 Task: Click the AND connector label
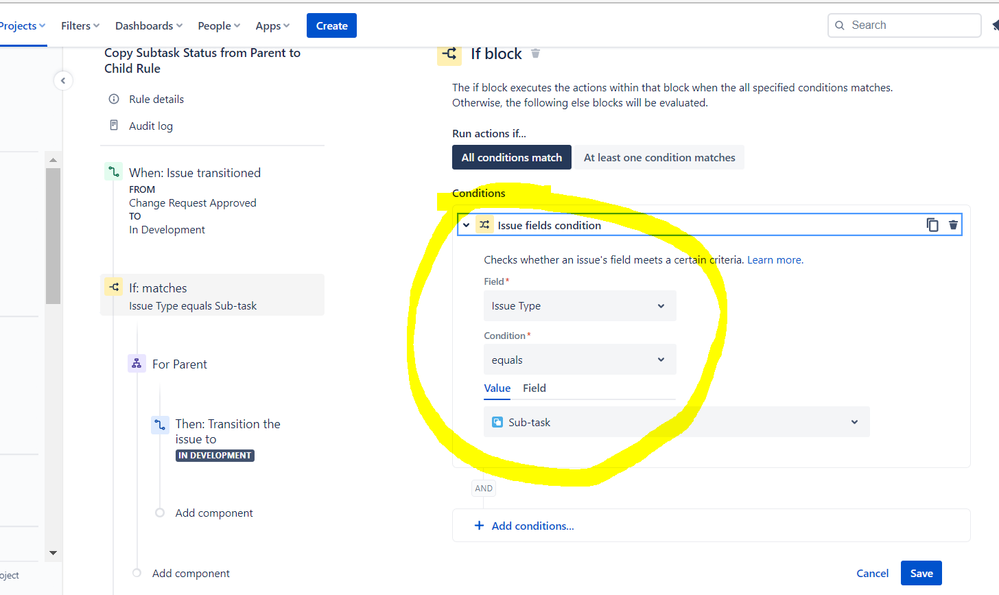tap(484, 488)
